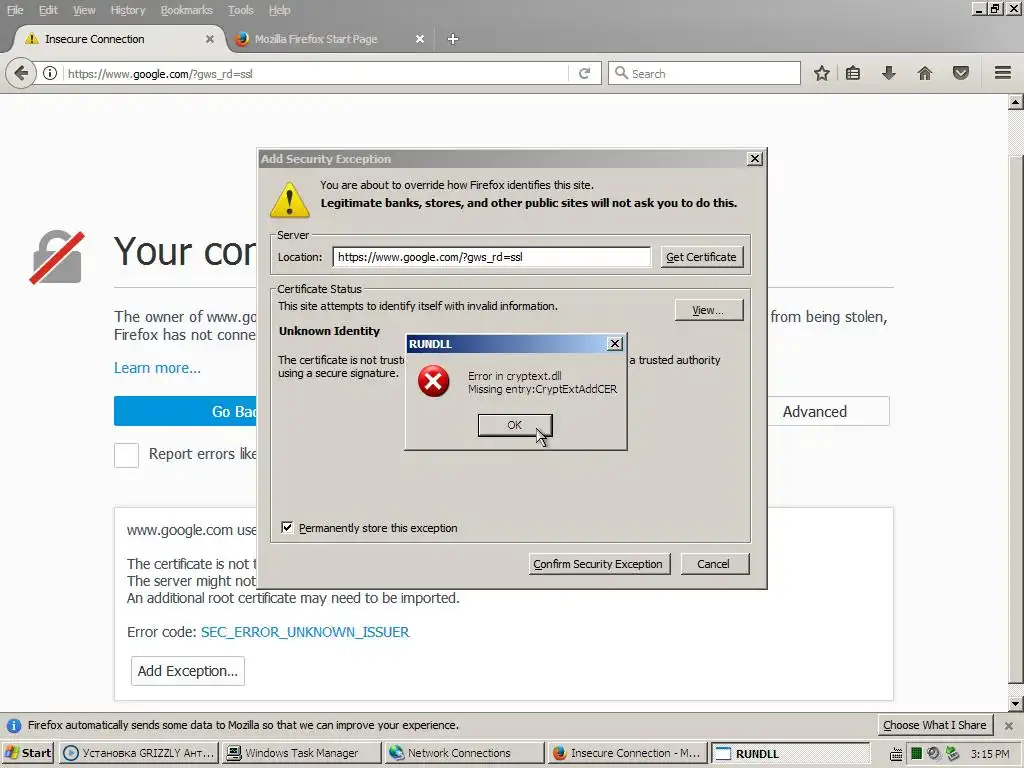Click the browser Back arrow button
1024x768 pixels.
coord(21,73)
